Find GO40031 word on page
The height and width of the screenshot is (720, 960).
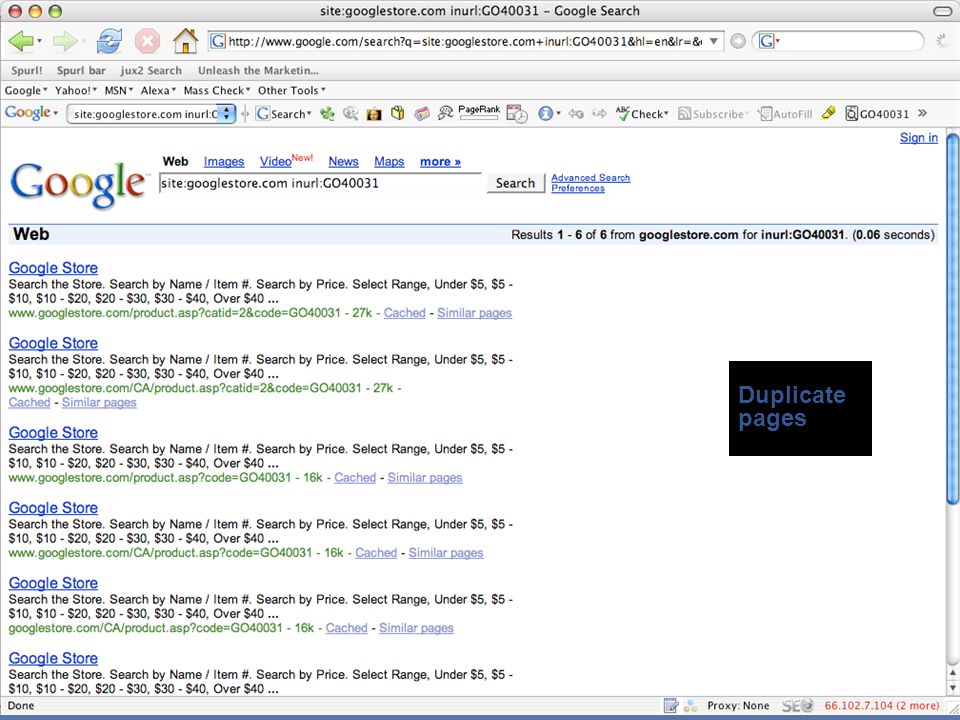click(877, 114)
